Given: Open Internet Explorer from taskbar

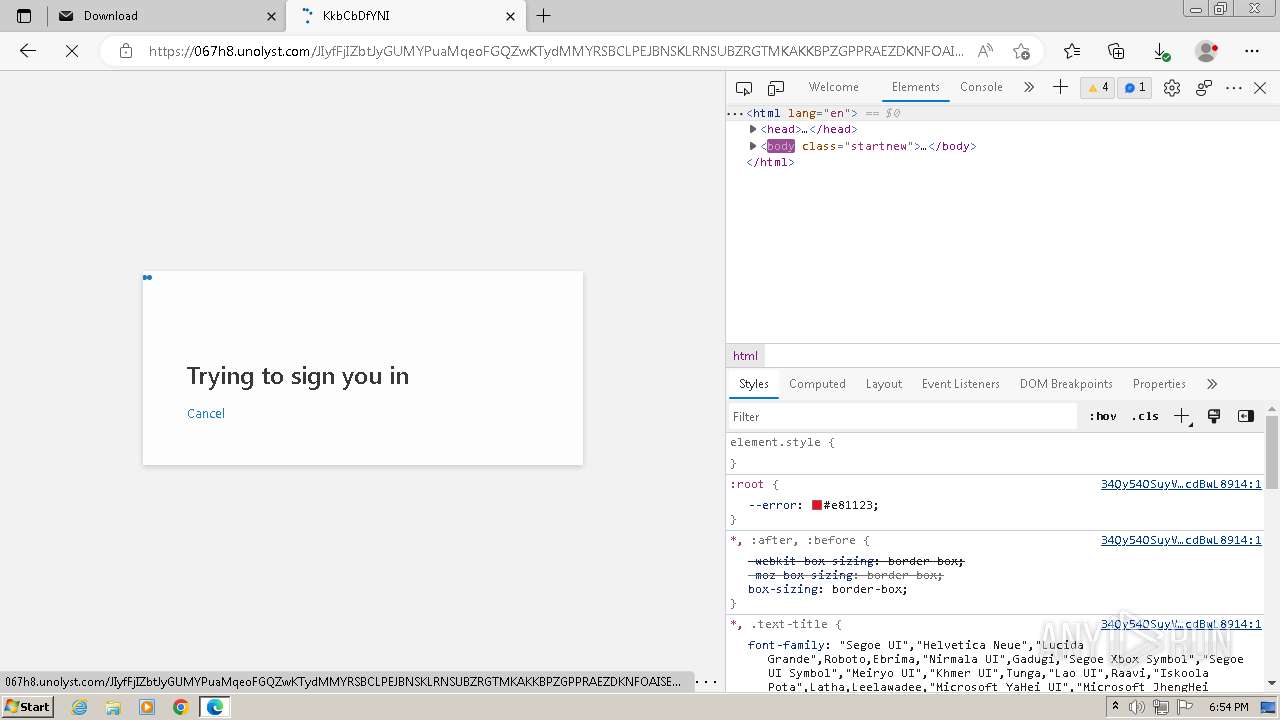Looking at the screenshot, I should (79, 707).
